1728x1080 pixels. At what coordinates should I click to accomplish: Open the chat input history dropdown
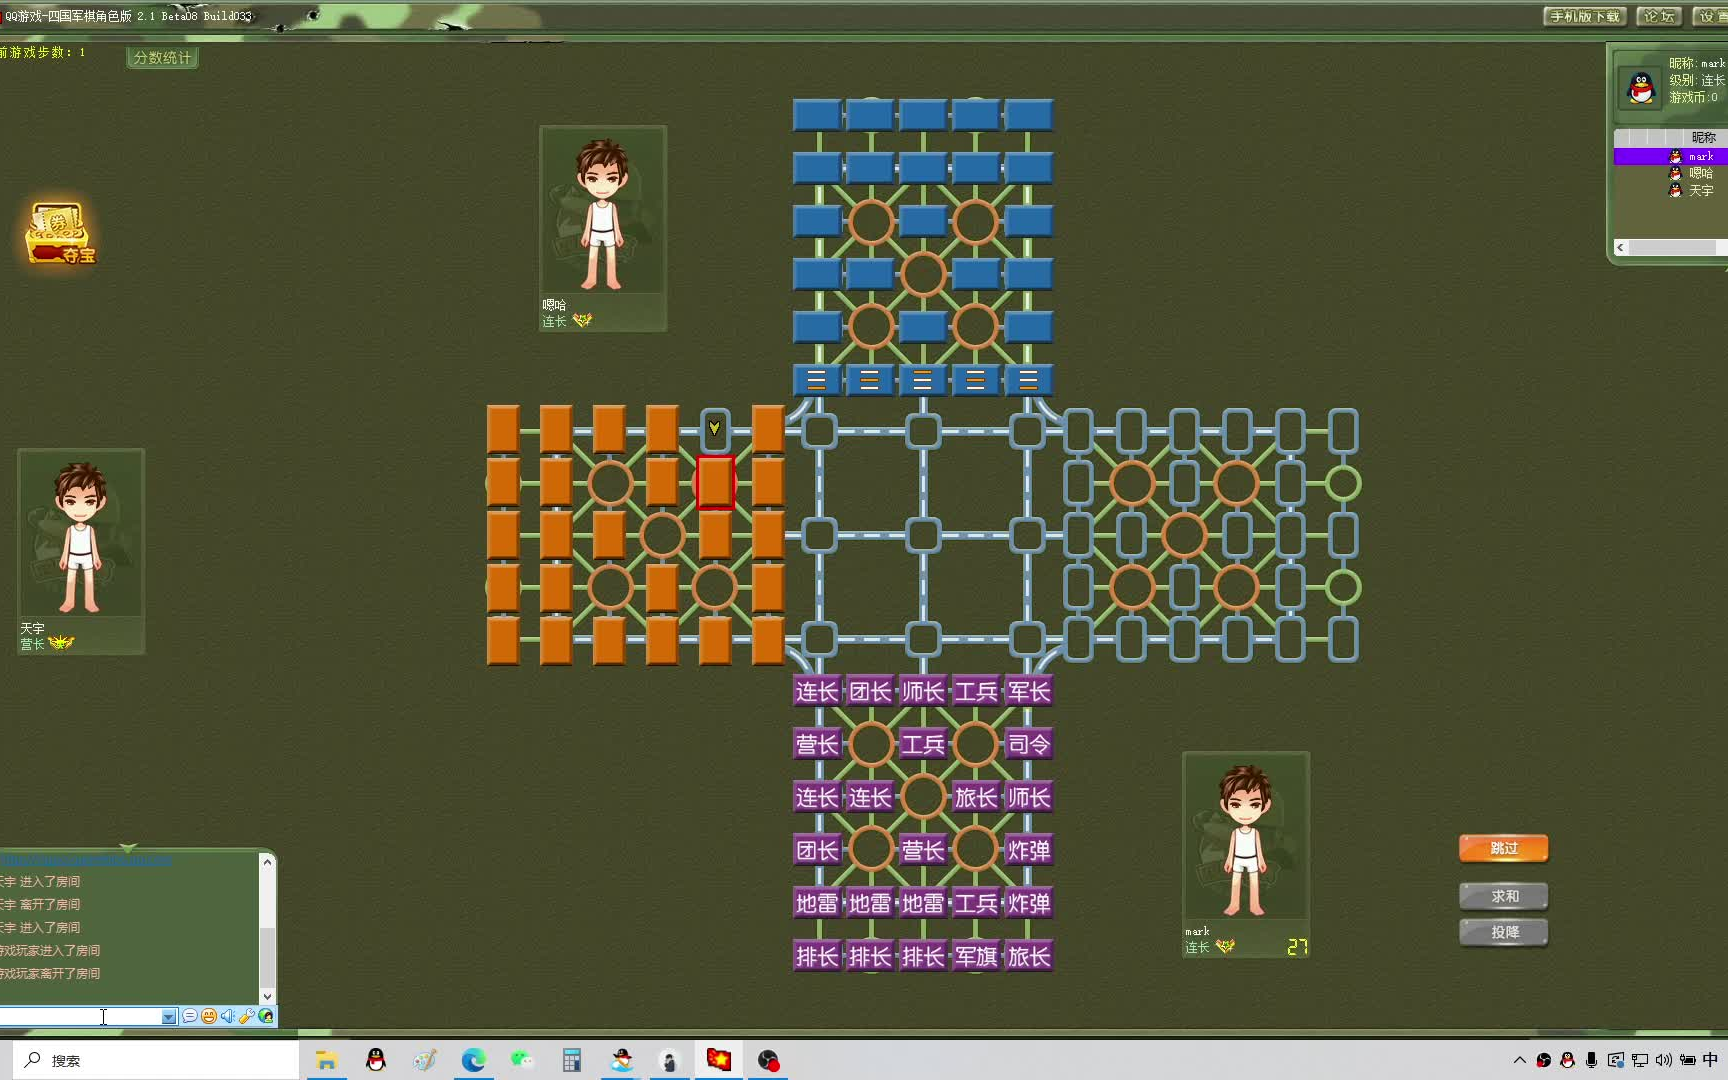coord(168,1017)
